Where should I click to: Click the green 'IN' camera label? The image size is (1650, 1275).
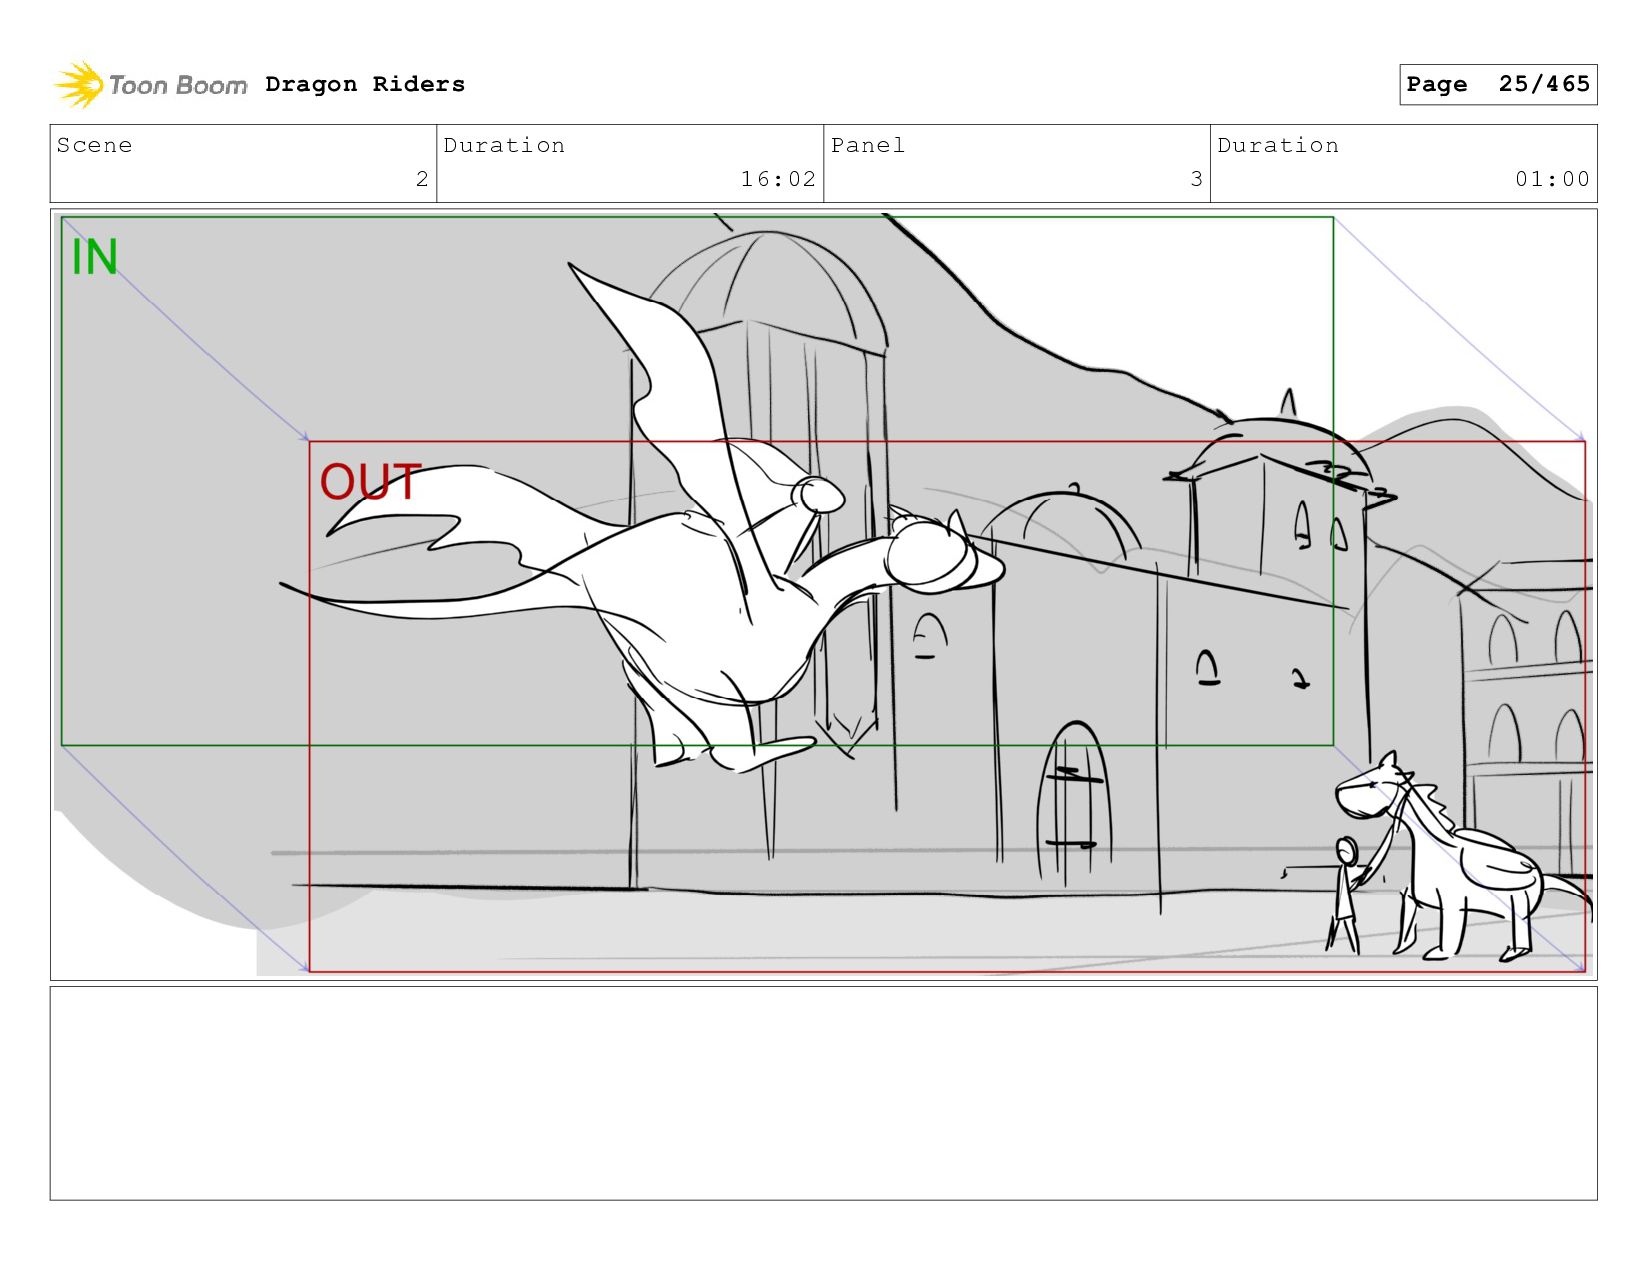[x=95, y=257]
